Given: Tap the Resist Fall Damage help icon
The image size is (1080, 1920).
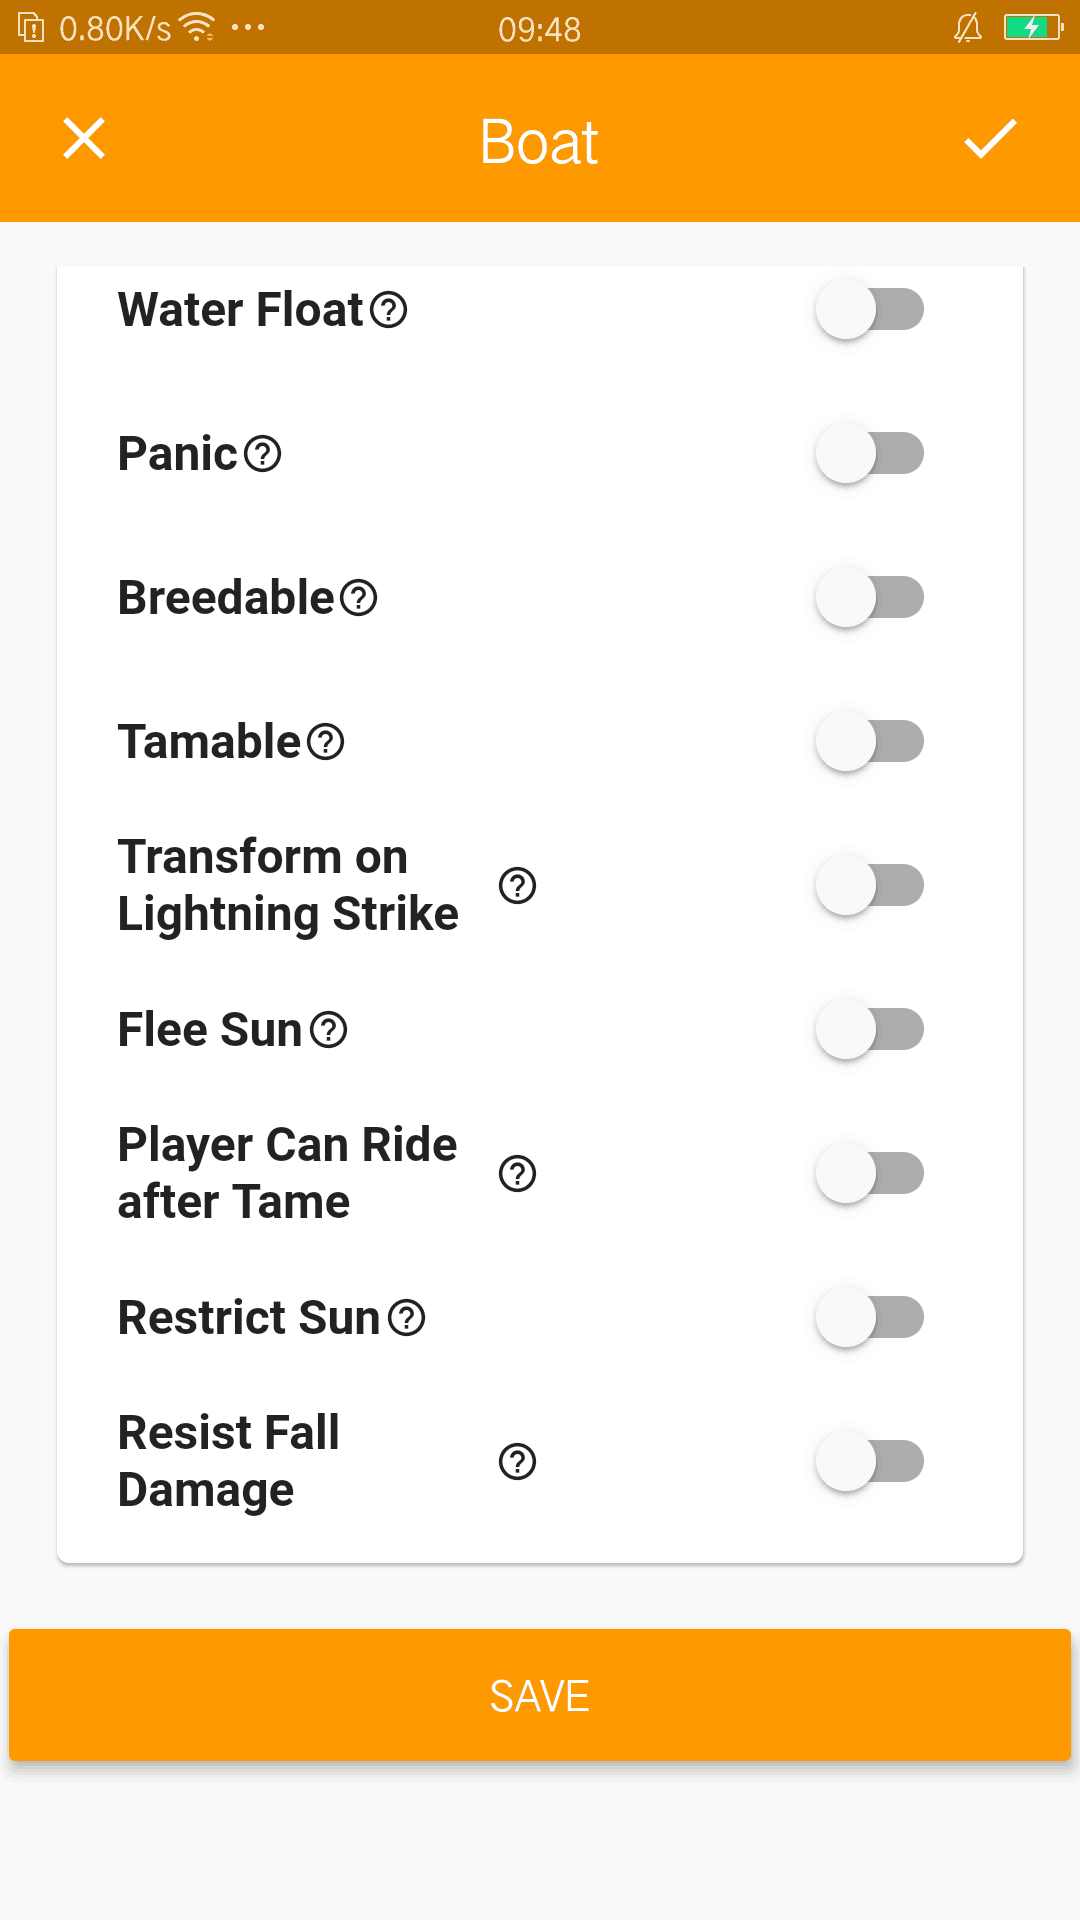Looking at the screenshot, I should [x=517, y=1462].
